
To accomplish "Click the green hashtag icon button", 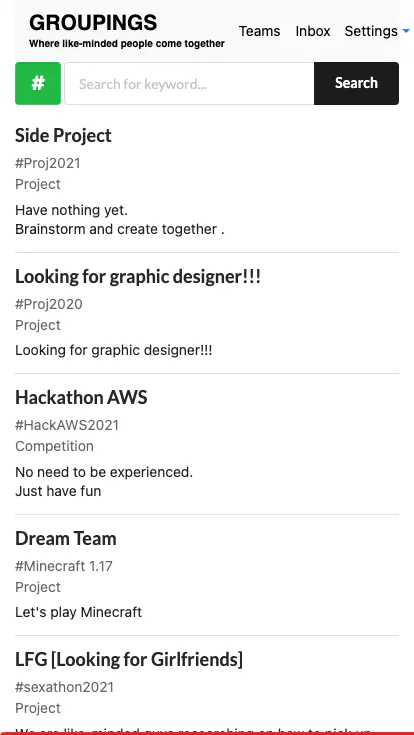I will click(38, 83).
